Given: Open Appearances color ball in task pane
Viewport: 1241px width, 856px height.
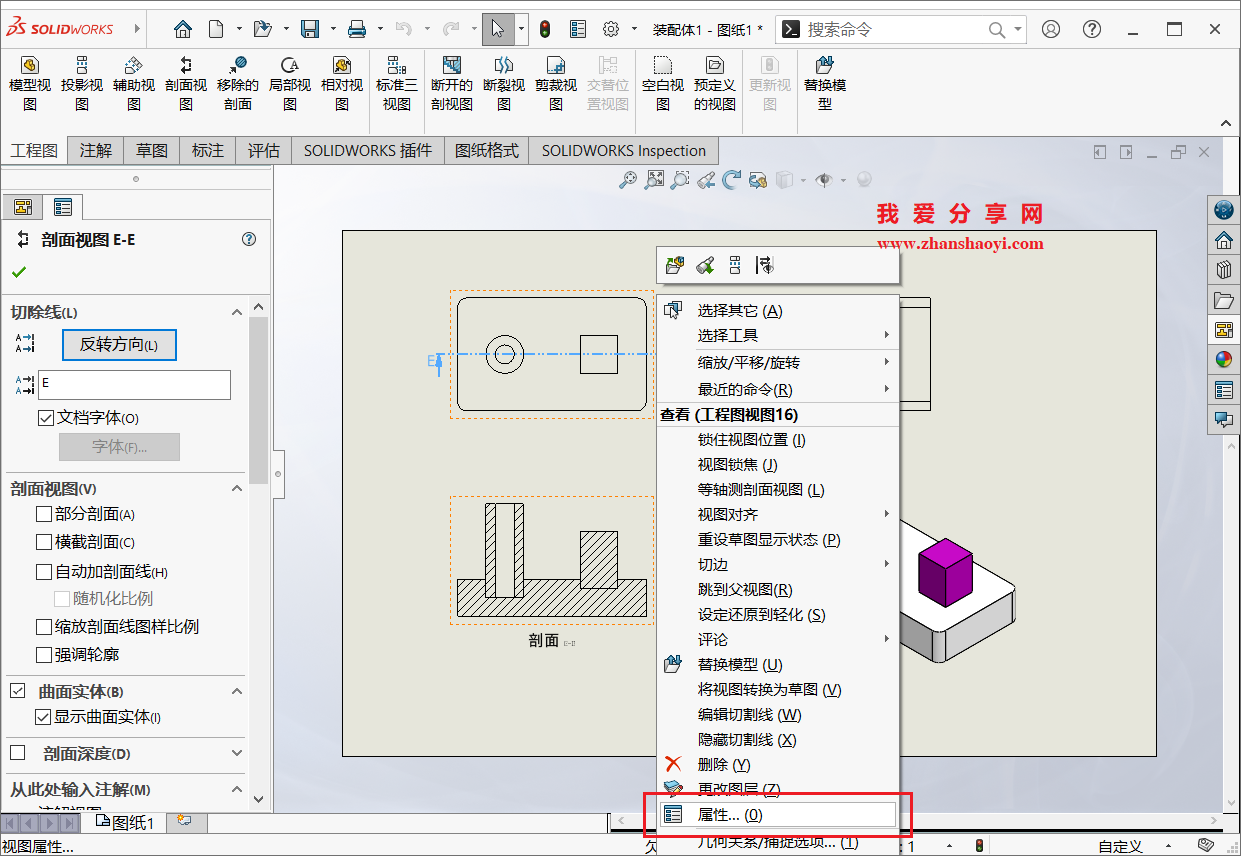Looking at the screenshot, I should tap(1223, 360).
